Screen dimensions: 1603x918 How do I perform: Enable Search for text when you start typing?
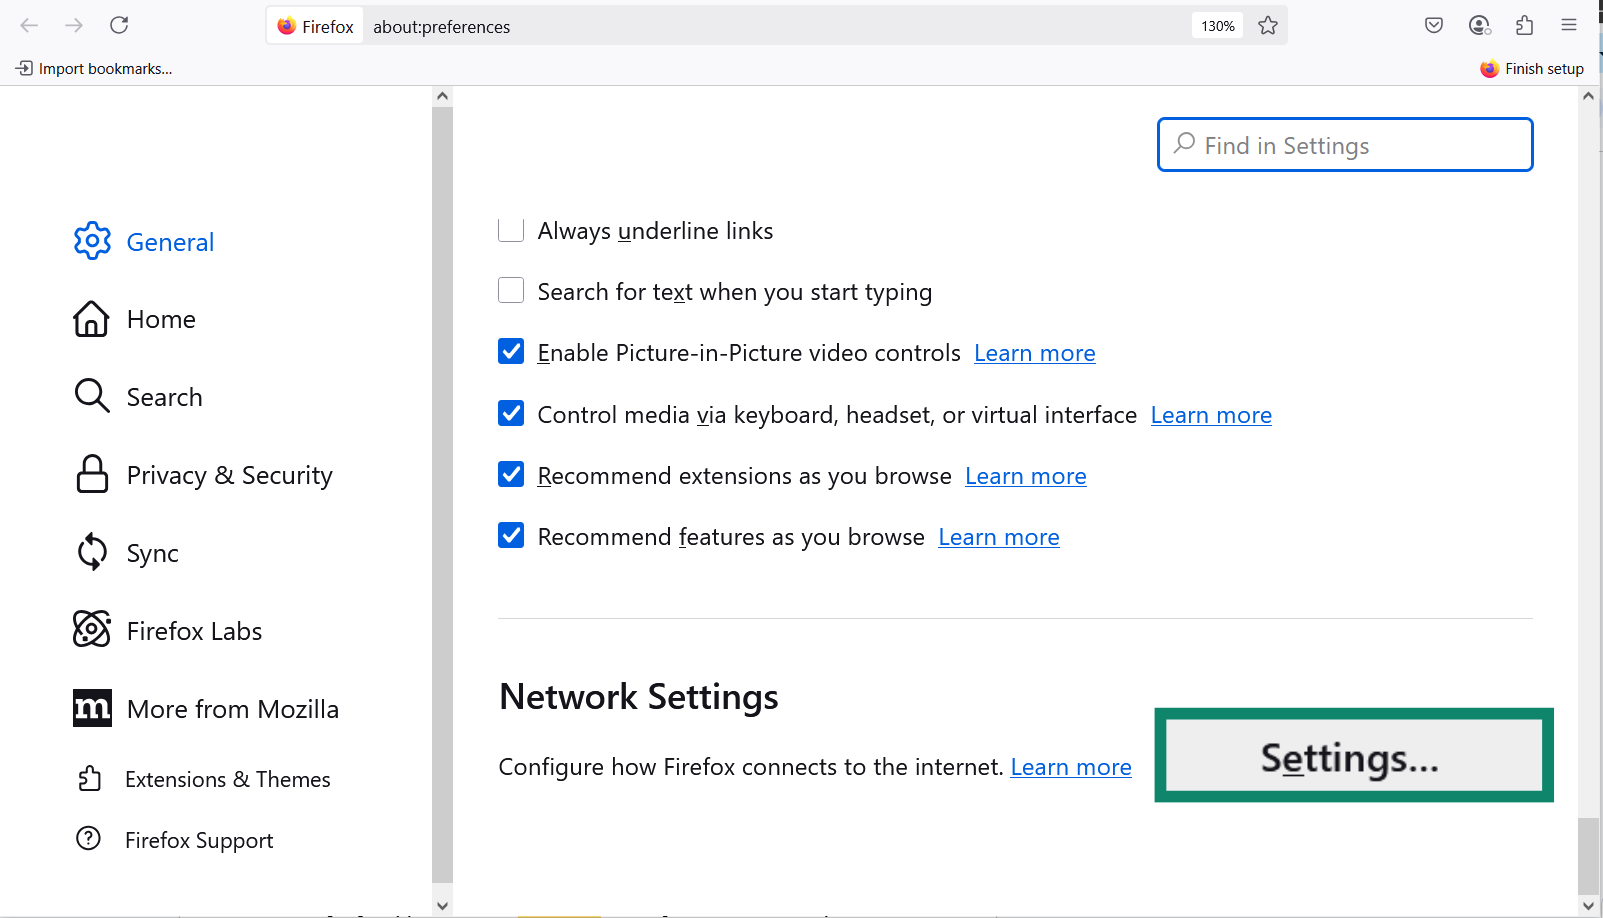[x=511, y=290]
